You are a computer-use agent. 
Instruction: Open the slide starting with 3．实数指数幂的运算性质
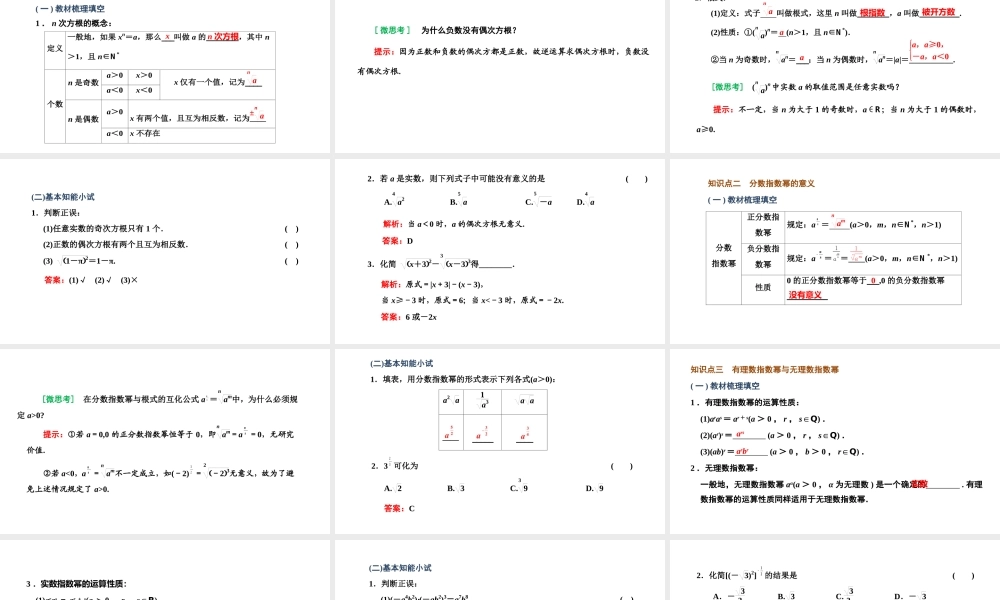click(x=165, y=570)
